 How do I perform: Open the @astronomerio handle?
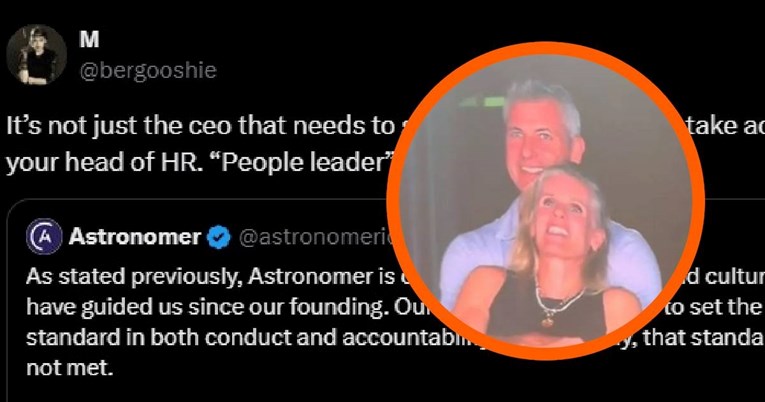pos(317,237)
